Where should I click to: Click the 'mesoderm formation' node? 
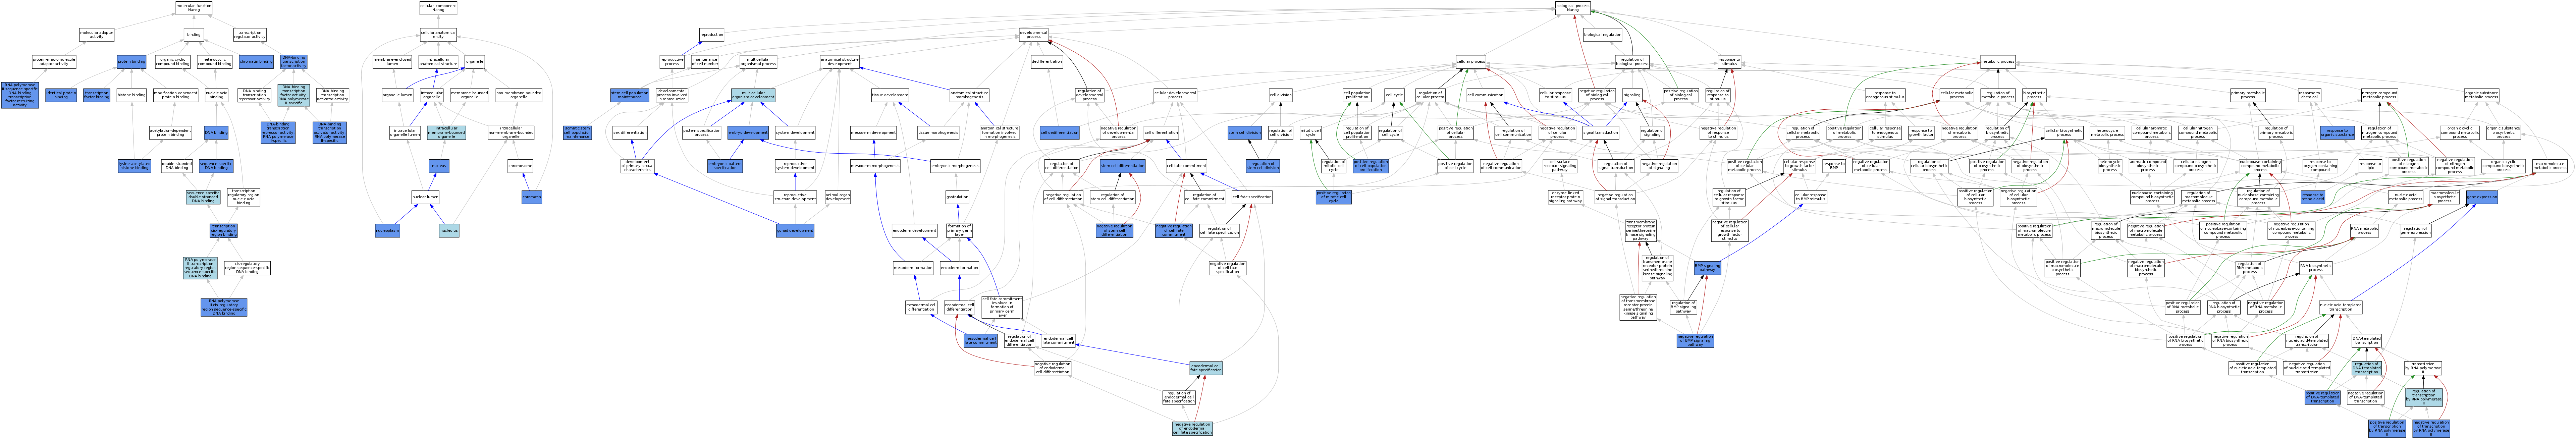pos(913,268)
